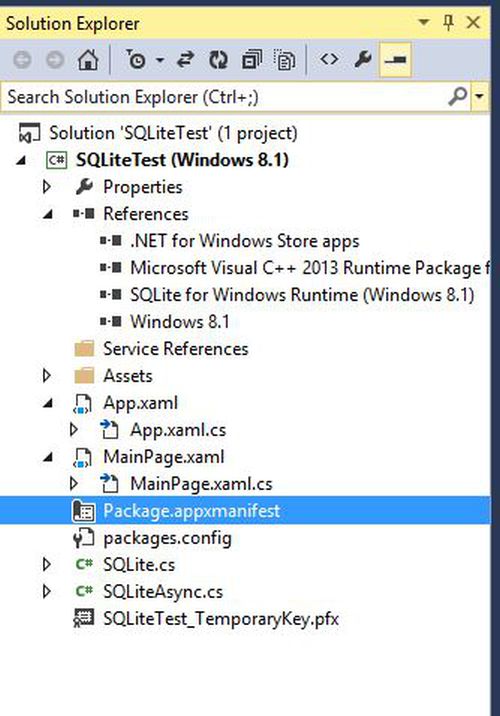Toggle Sync with Active Document icon
The image size is (500, 716).
coord(185,60)
